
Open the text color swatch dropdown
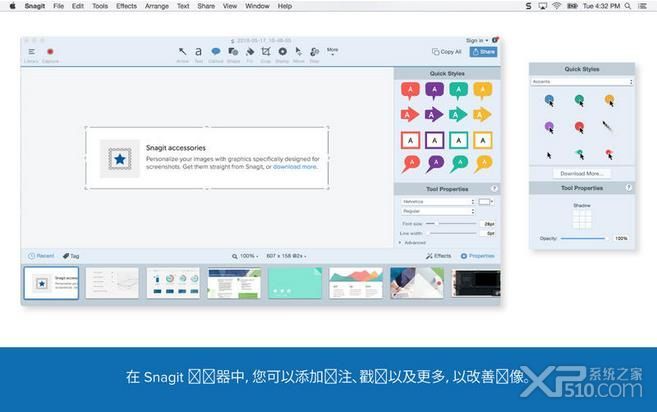click(486, 202)
